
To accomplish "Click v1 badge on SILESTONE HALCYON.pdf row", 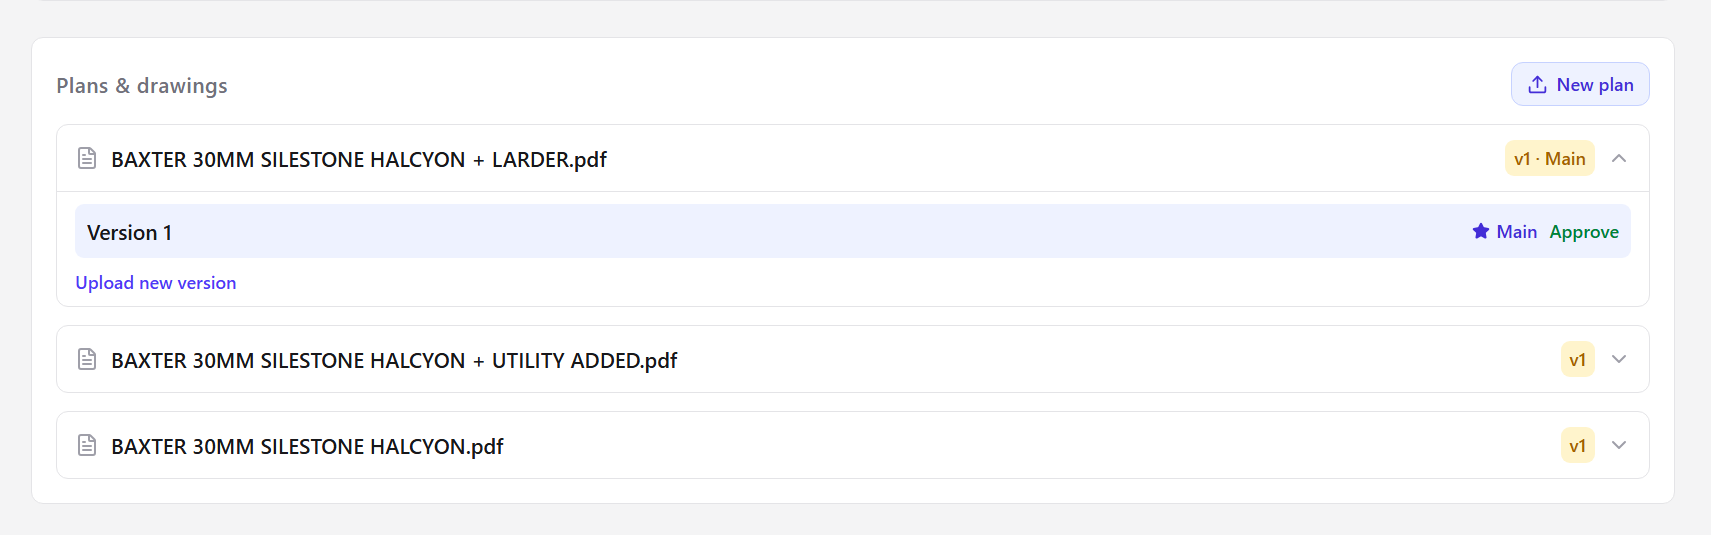I will pyautogui.click(x=1577, y=445).
